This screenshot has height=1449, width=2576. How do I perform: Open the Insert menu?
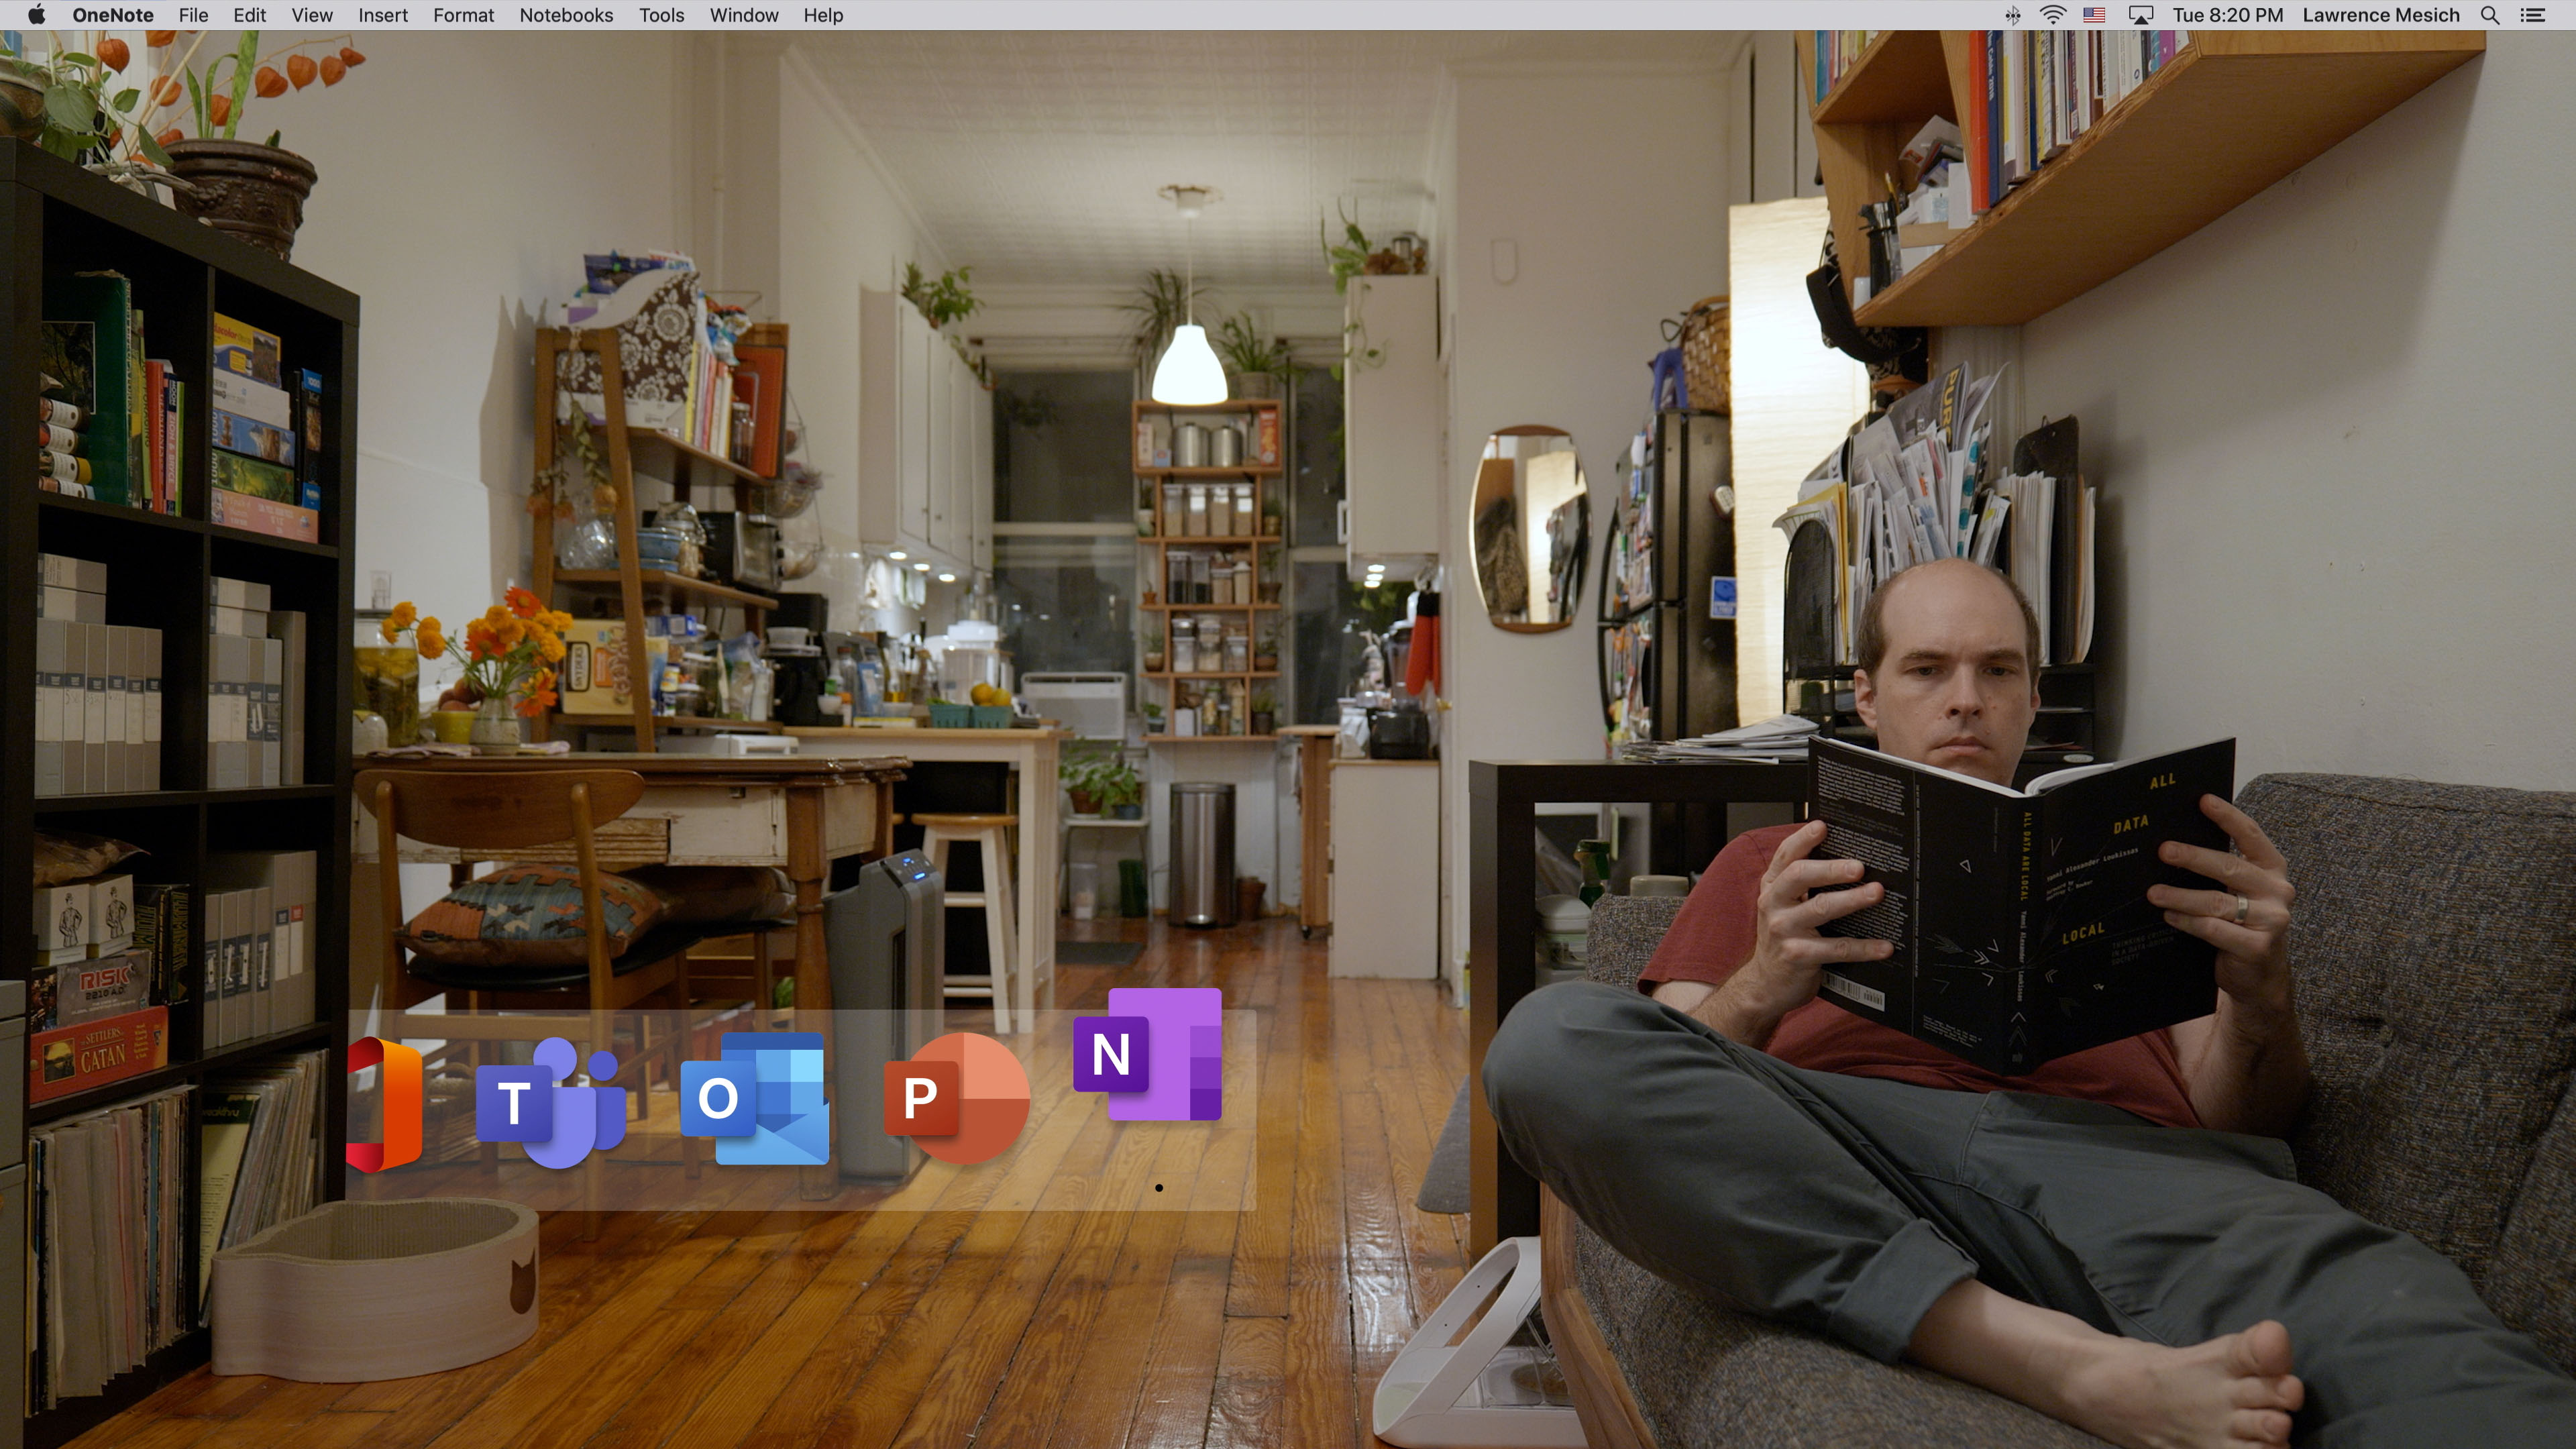coord(382,15)
